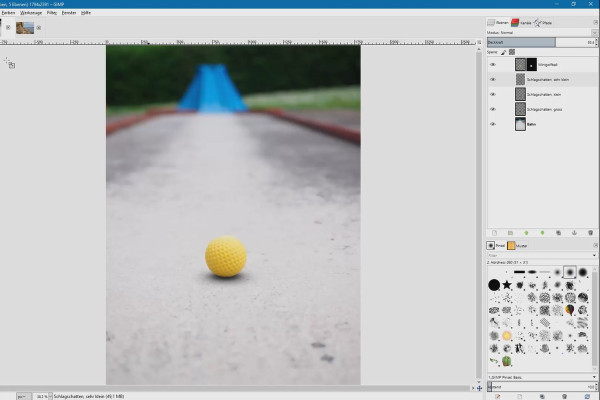Pick the thick black line brush
Image resolution: width=600 pixels, height=400 pixels.
[519, 272]
